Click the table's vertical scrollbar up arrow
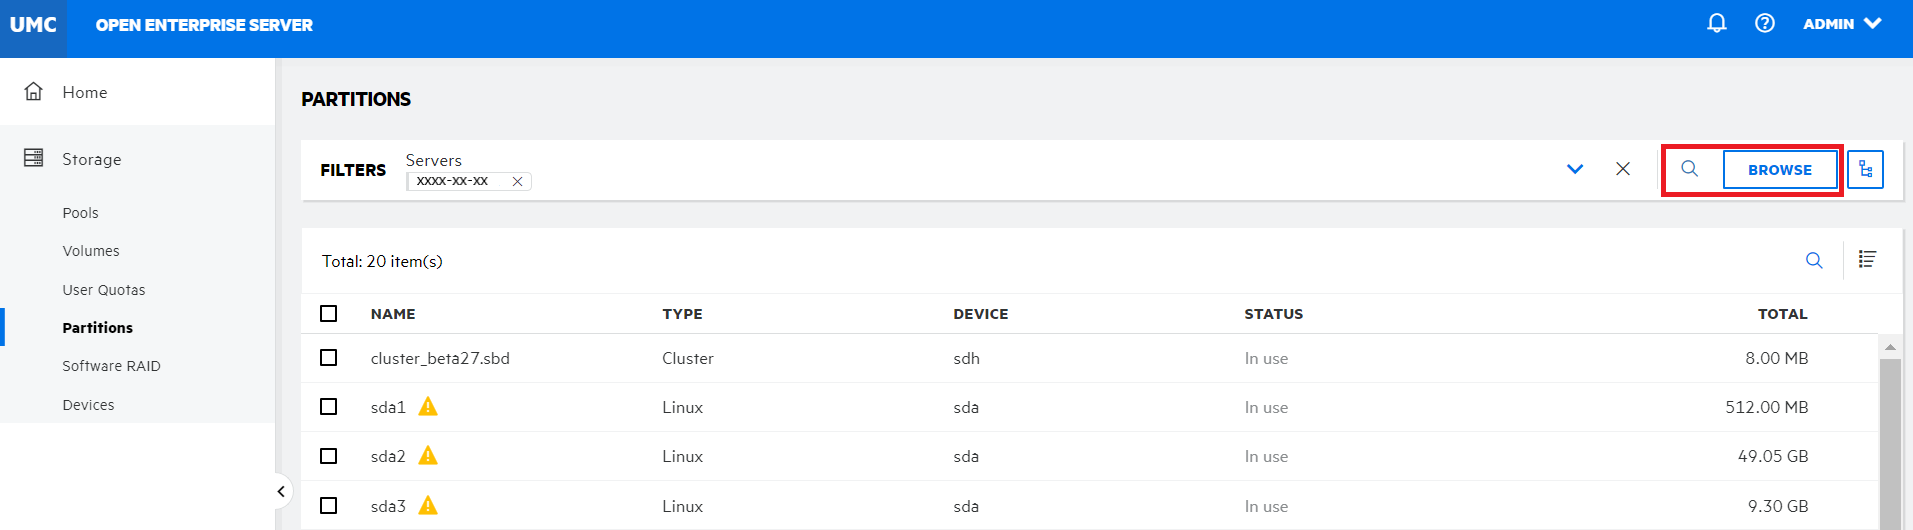1913x530 pixels. tap(1889, 347)
